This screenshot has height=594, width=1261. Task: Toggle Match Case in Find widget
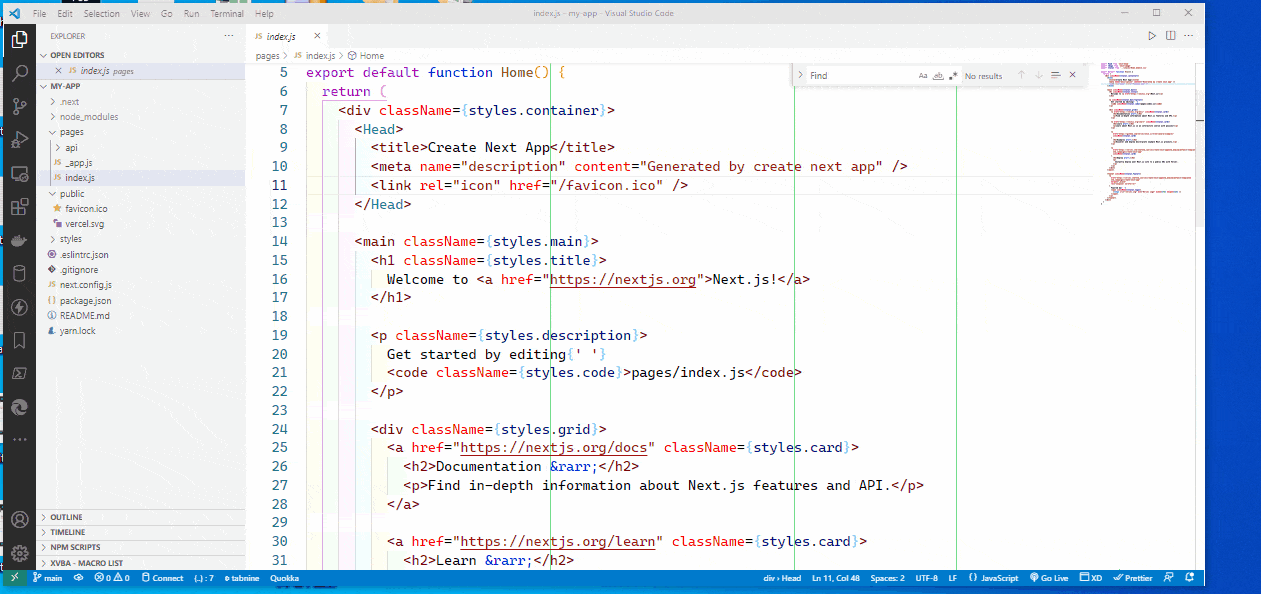coord(923,75)
